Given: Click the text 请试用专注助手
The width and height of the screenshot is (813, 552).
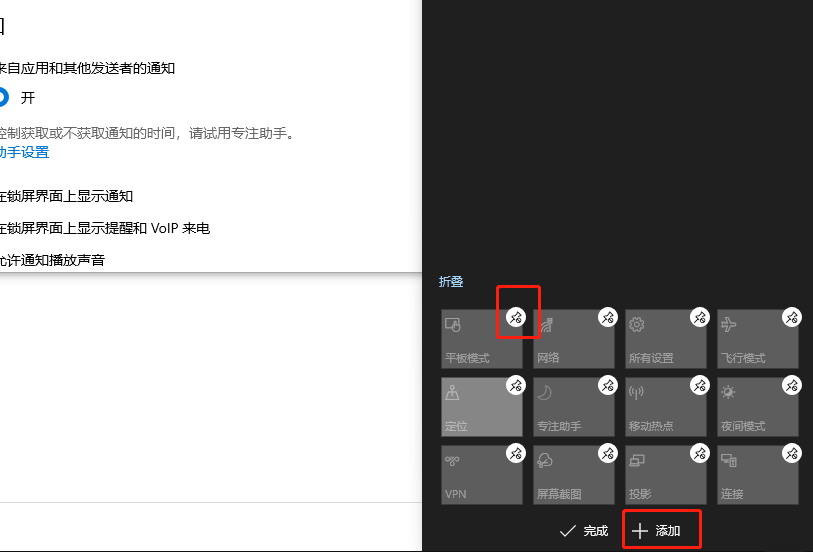Looking at the screenshot, I should pos(238,134).
